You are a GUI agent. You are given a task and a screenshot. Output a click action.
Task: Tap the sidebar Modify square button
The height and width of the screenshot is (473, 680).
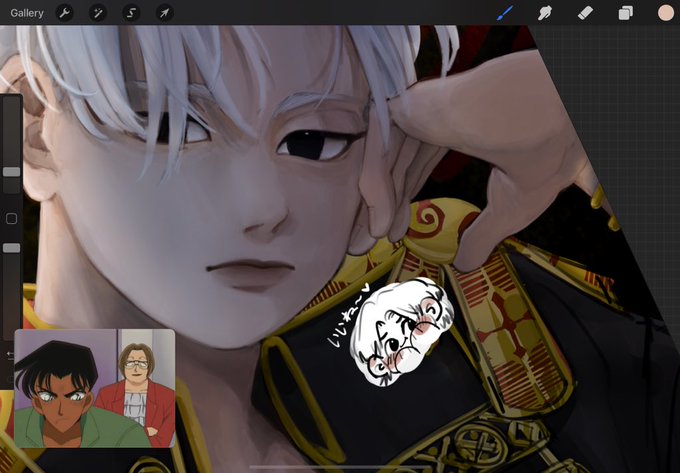[12, 219]
